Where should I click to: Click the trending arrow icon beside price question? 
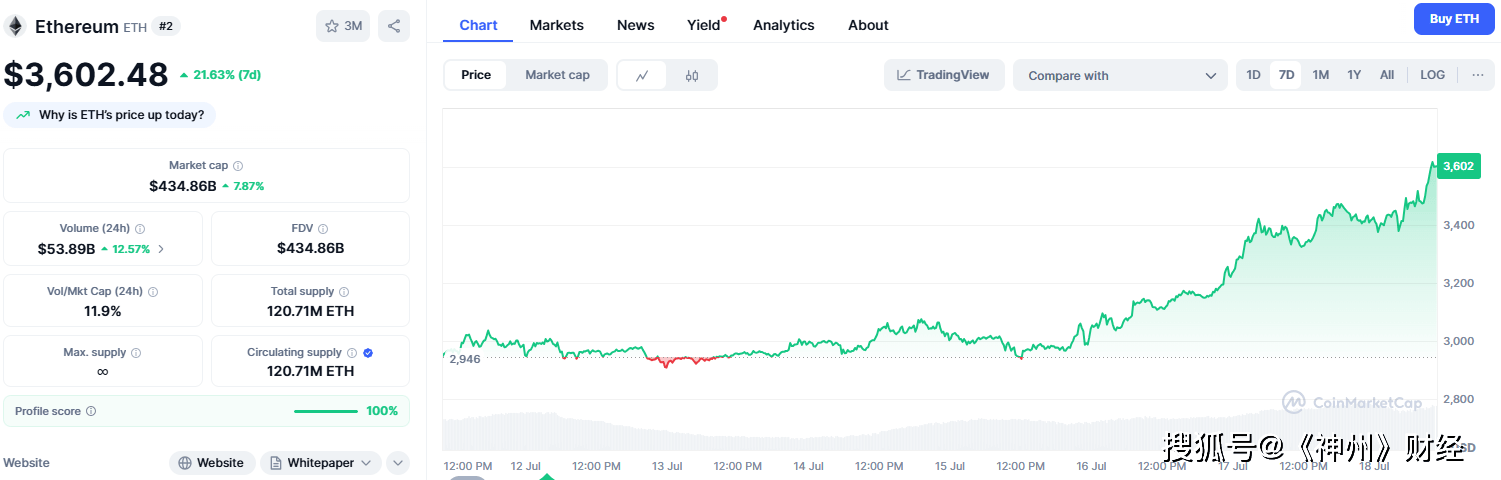[x=23, y=115]
